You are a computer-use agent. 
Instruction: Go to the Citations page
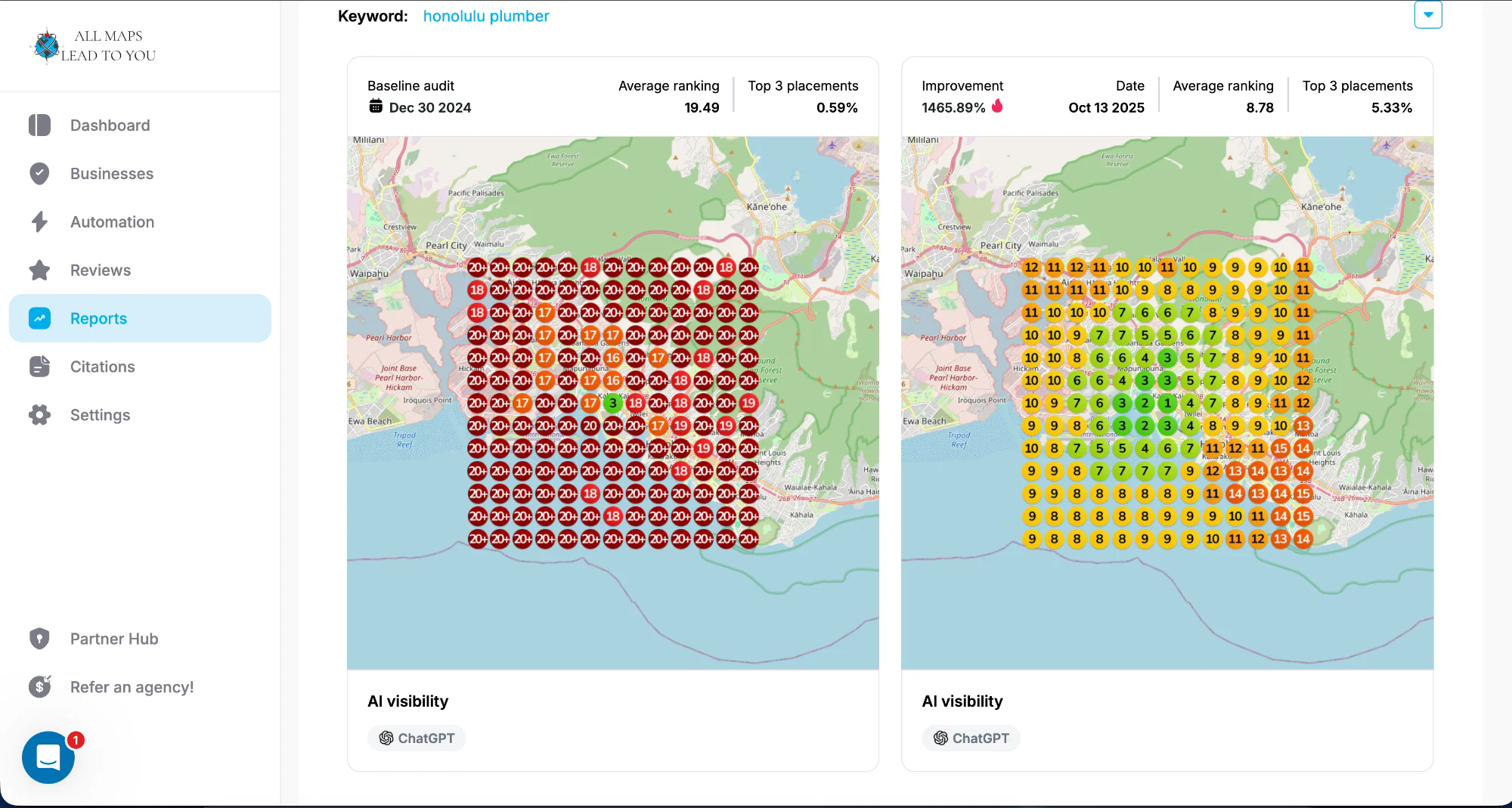coord(102,367)
